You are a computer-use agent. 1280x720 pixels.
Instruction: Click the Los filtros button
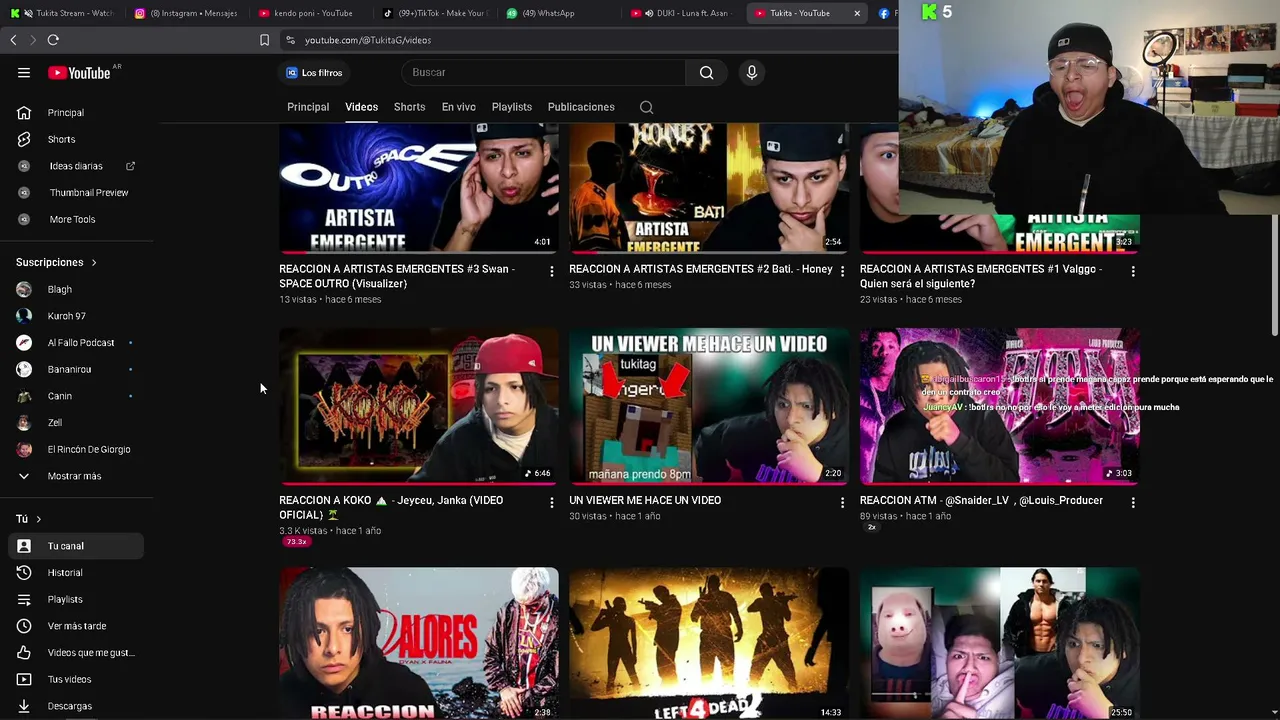(314, 73)
